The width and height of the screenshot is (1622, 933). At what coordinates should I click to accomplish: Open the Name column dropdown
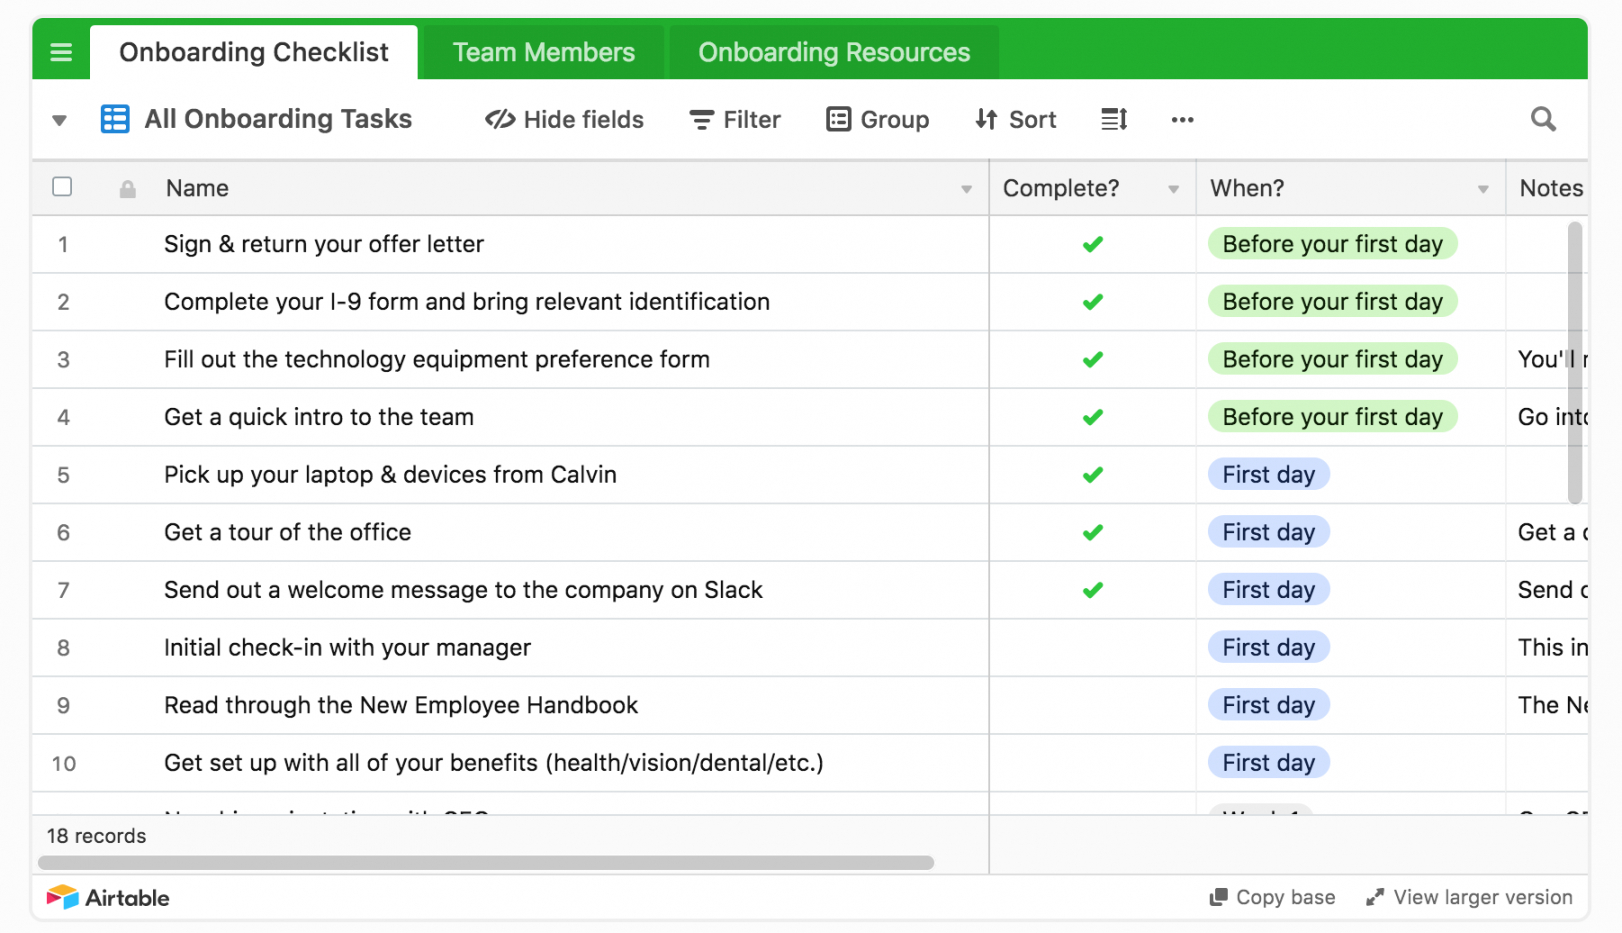[x=966, y=189]
